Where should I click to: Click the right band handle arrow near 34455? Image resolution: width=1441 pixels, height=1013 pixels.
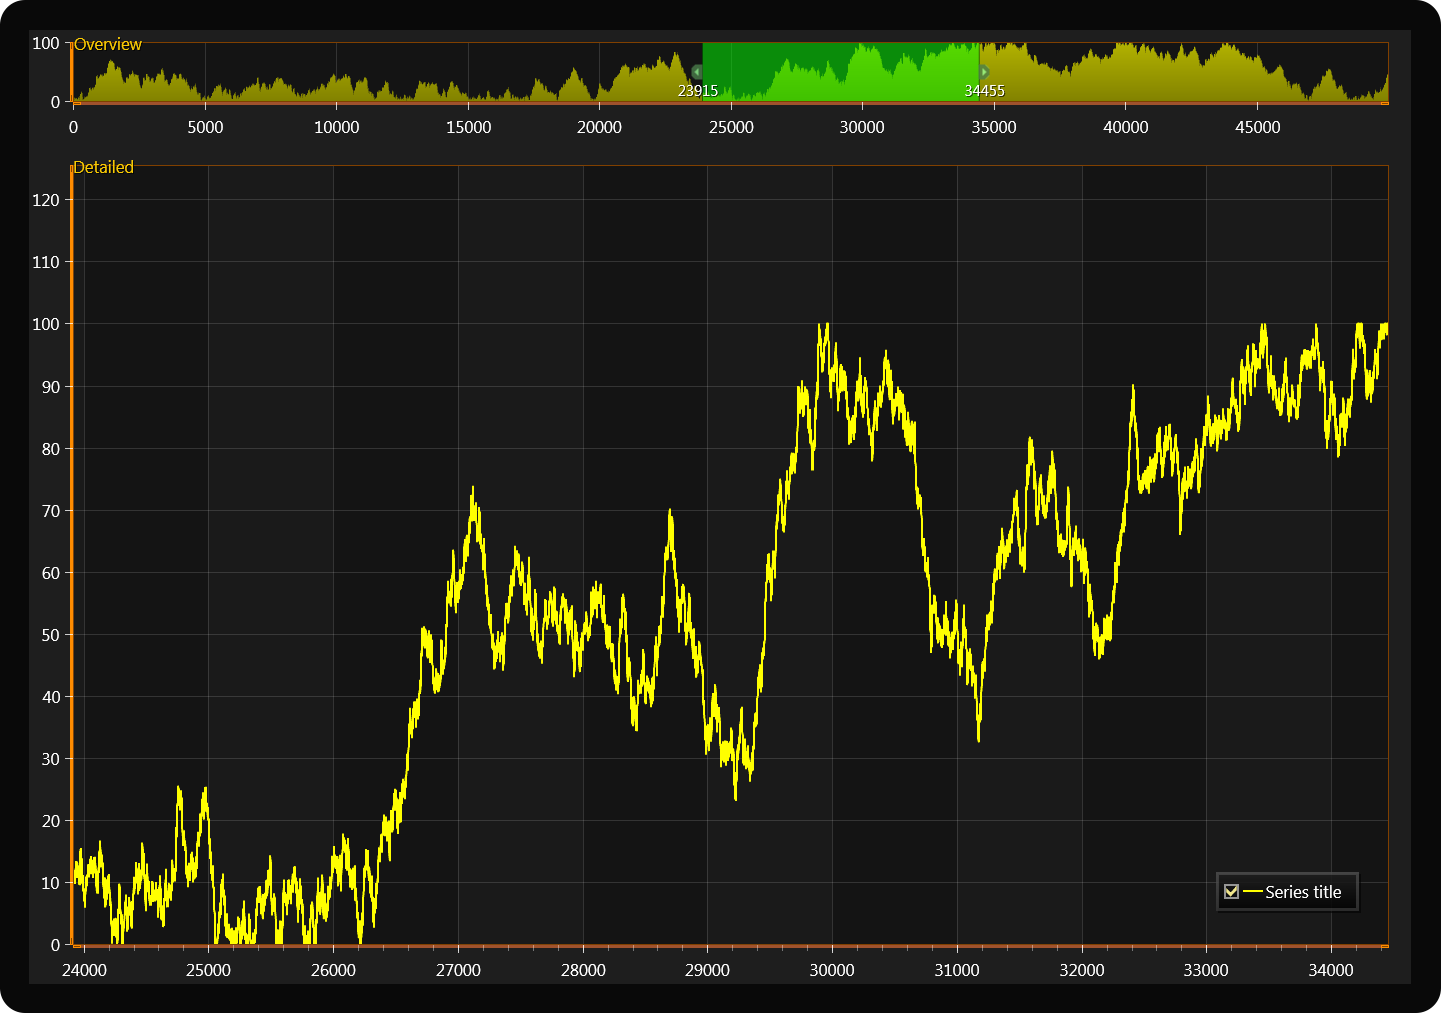(x=984, y=72)
